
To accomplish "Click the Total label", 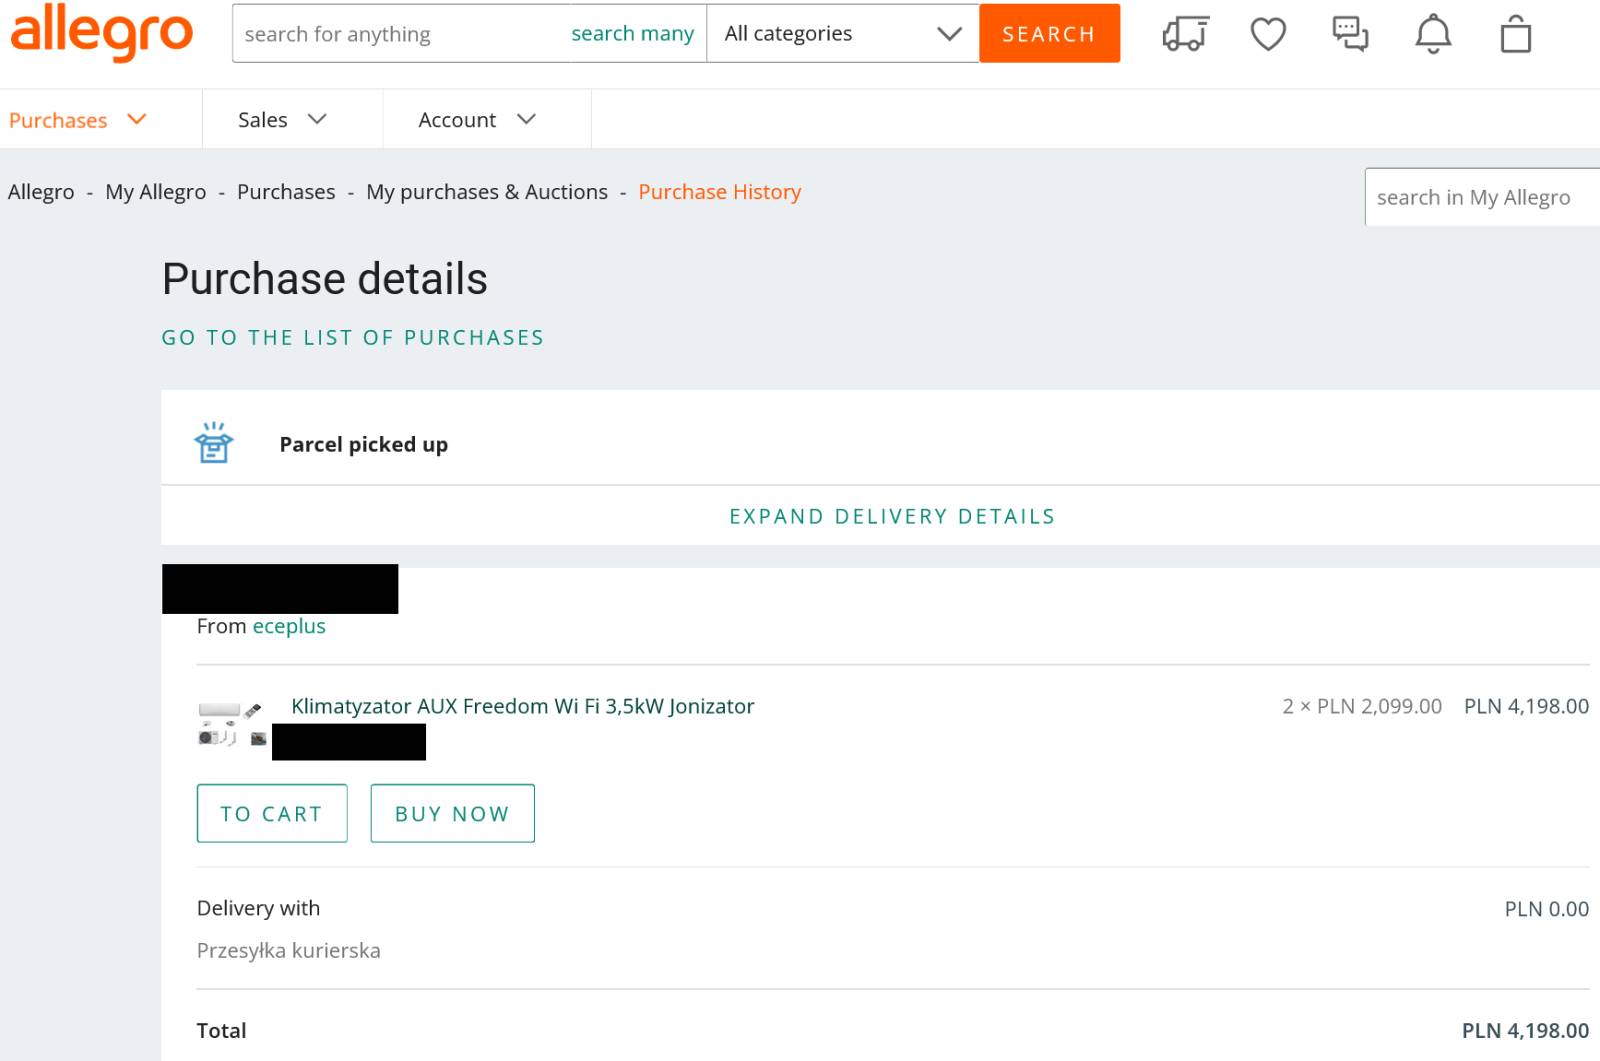I will point(221,1031).
